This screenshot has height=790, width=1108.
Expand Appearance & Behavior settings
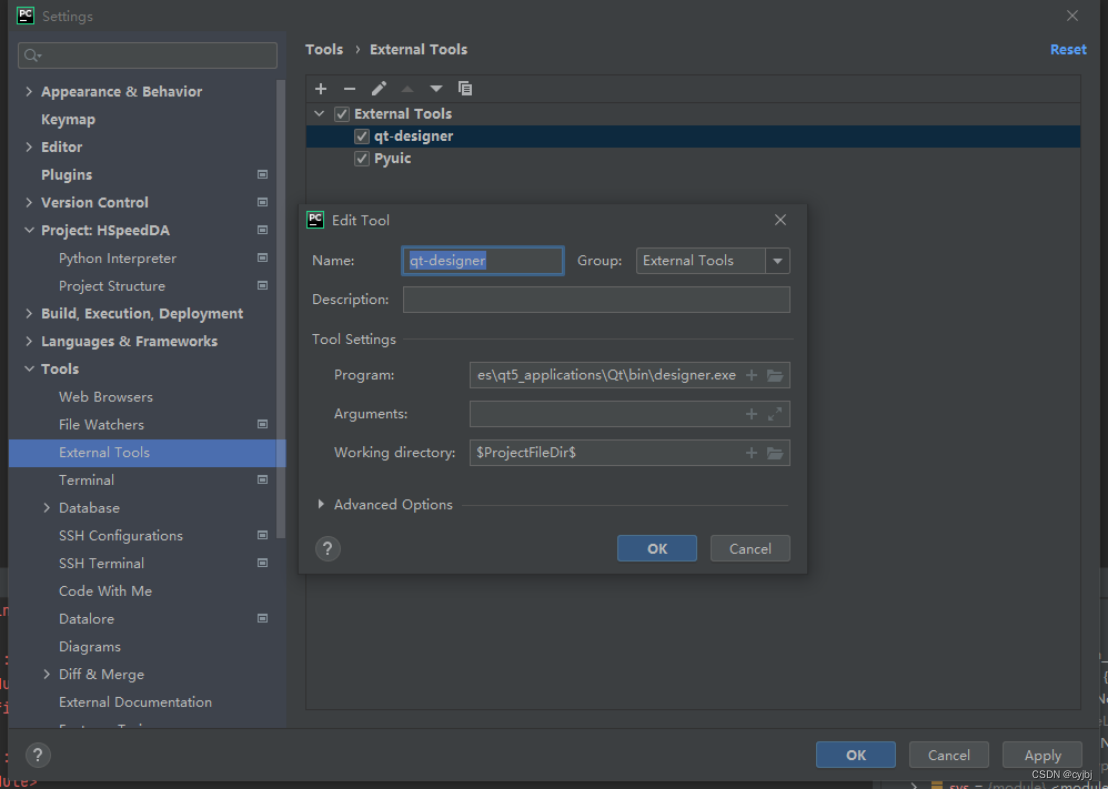click(x=29, y=92)
